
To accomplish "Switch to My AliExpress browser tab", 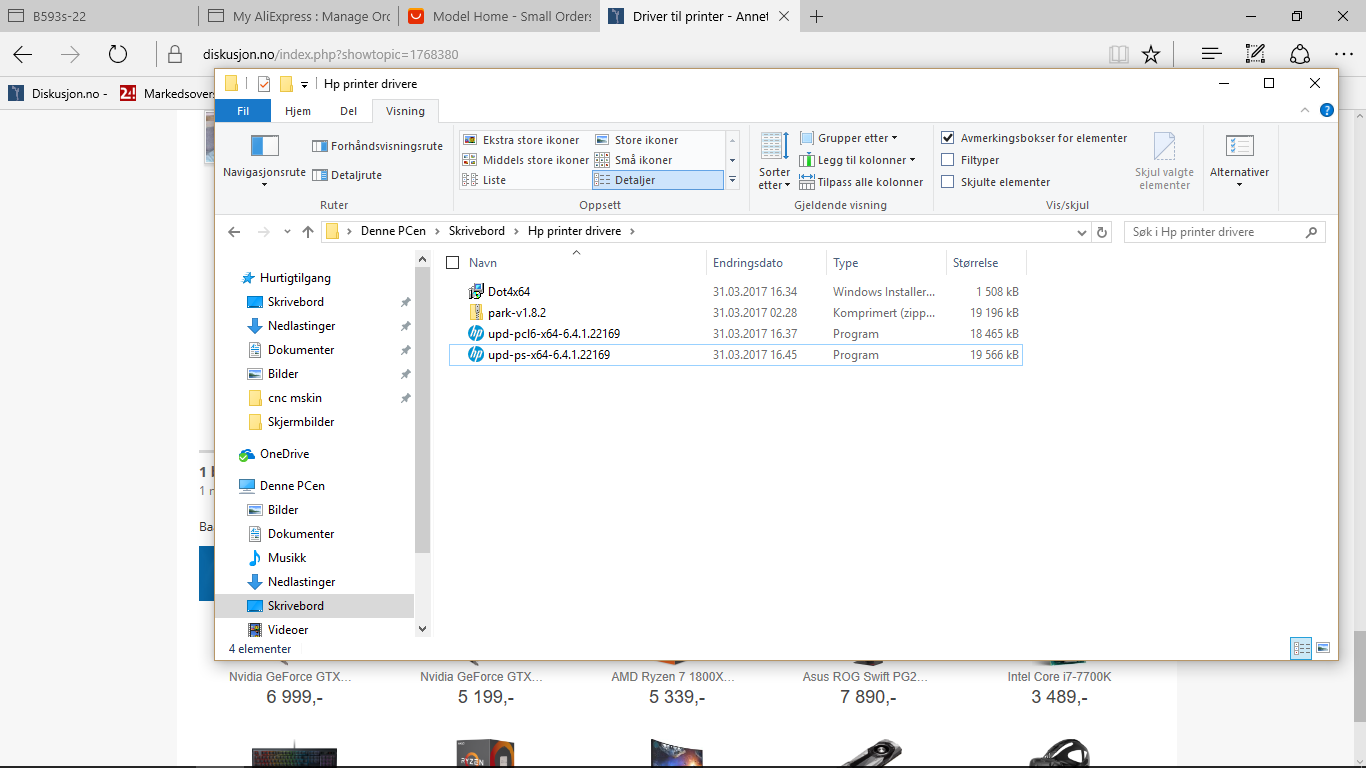I will pos(298,16).
